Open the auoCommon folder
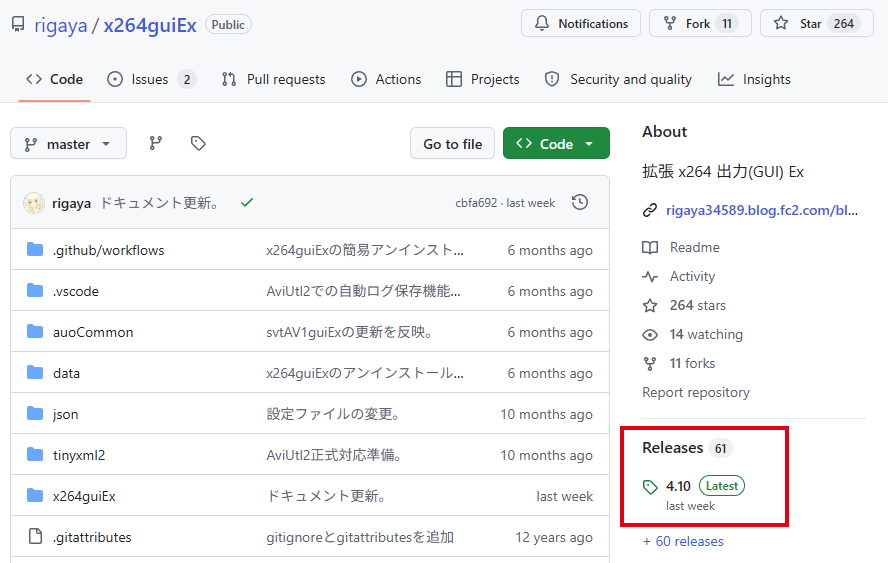This screenshot has height=563, width=888. pyautogui.click(x=93, y=332)
